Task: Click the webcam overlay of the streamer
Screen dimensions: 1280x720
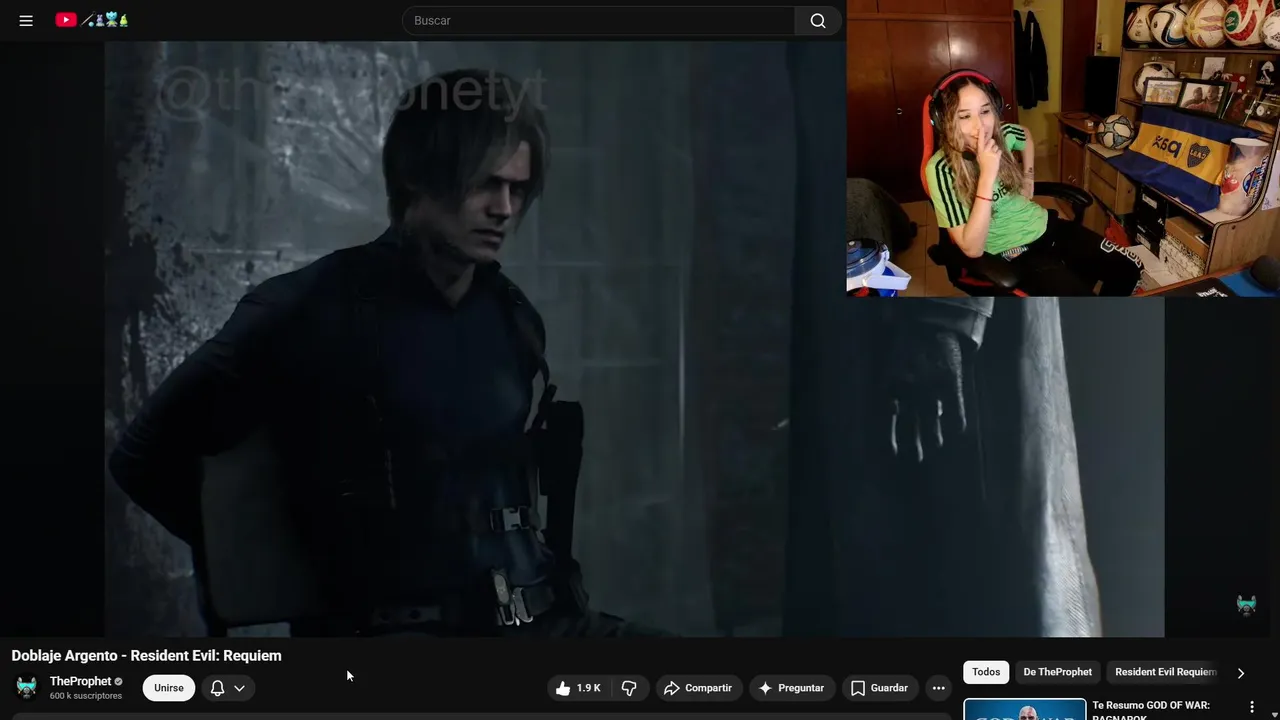Action: coord(1063,148)
